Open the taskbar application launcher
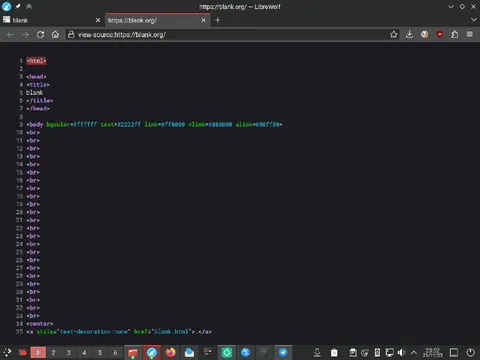 pyautogui.click(x=7, y=352)
